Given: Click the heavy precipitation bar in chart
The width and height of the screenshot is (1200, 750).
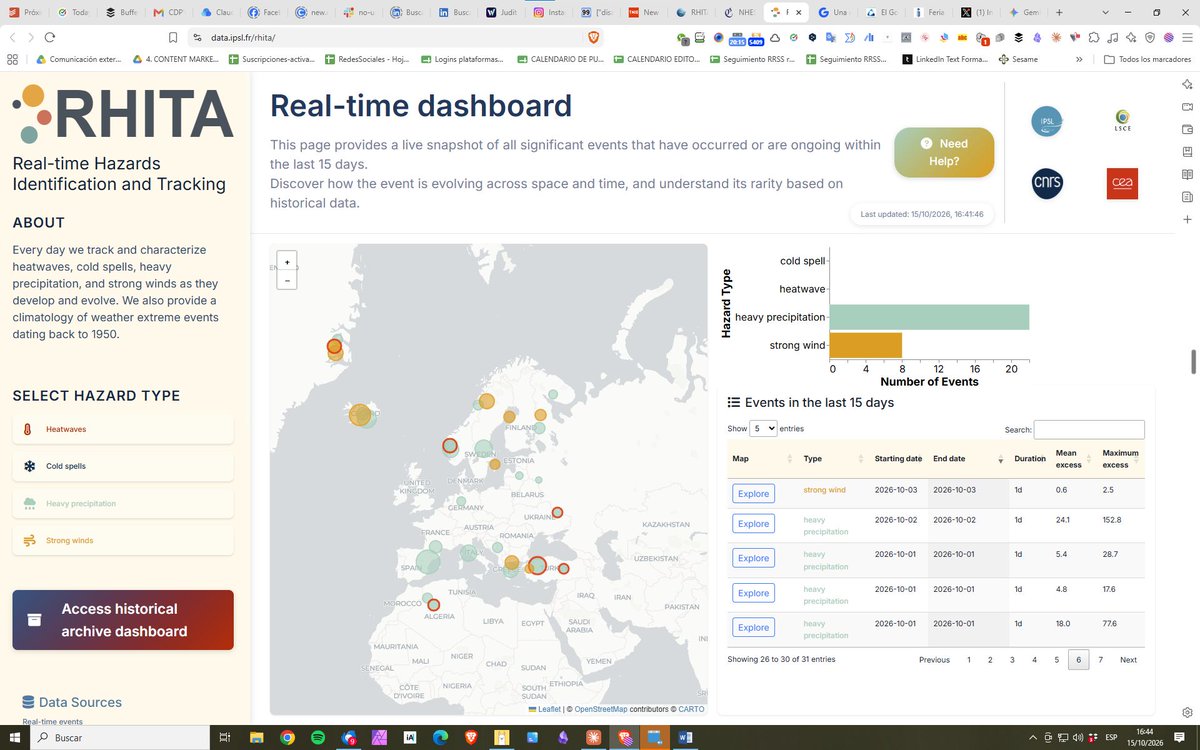Looking at the screenshot, I should pyautogui.click(x=929, y=317).
